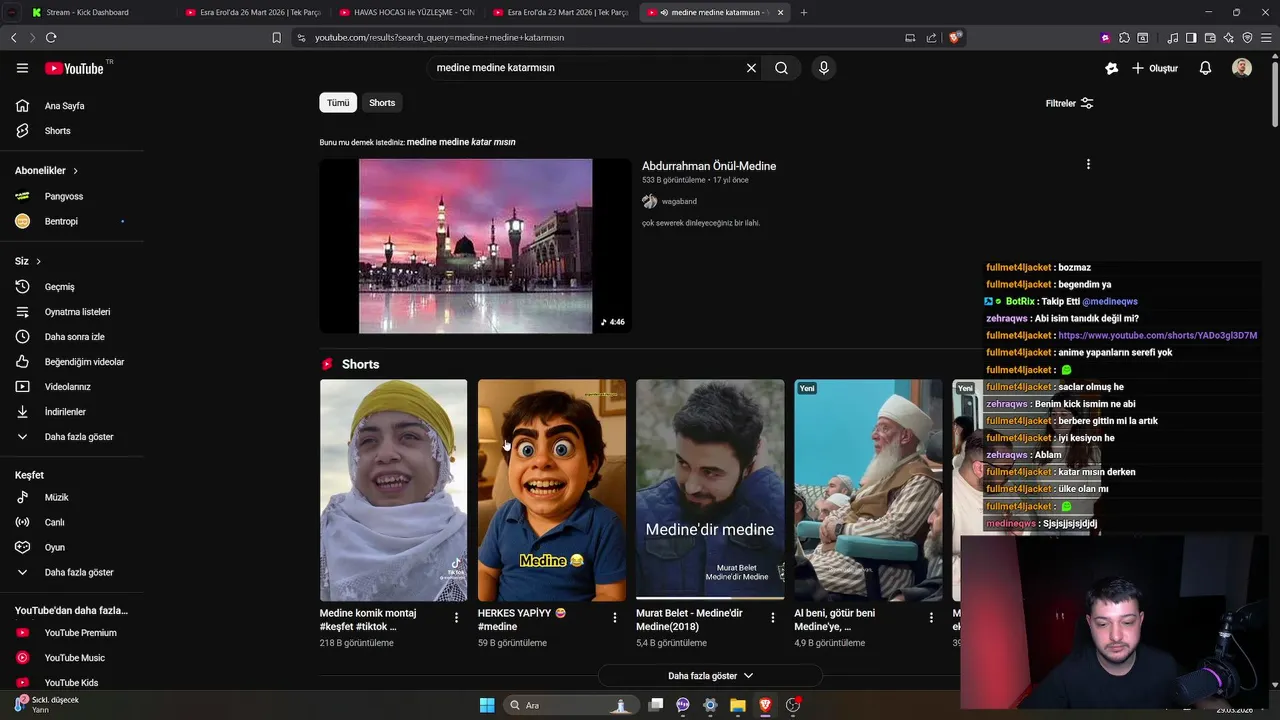
Task: Clear the search box with the X icon
Action: 751,68
